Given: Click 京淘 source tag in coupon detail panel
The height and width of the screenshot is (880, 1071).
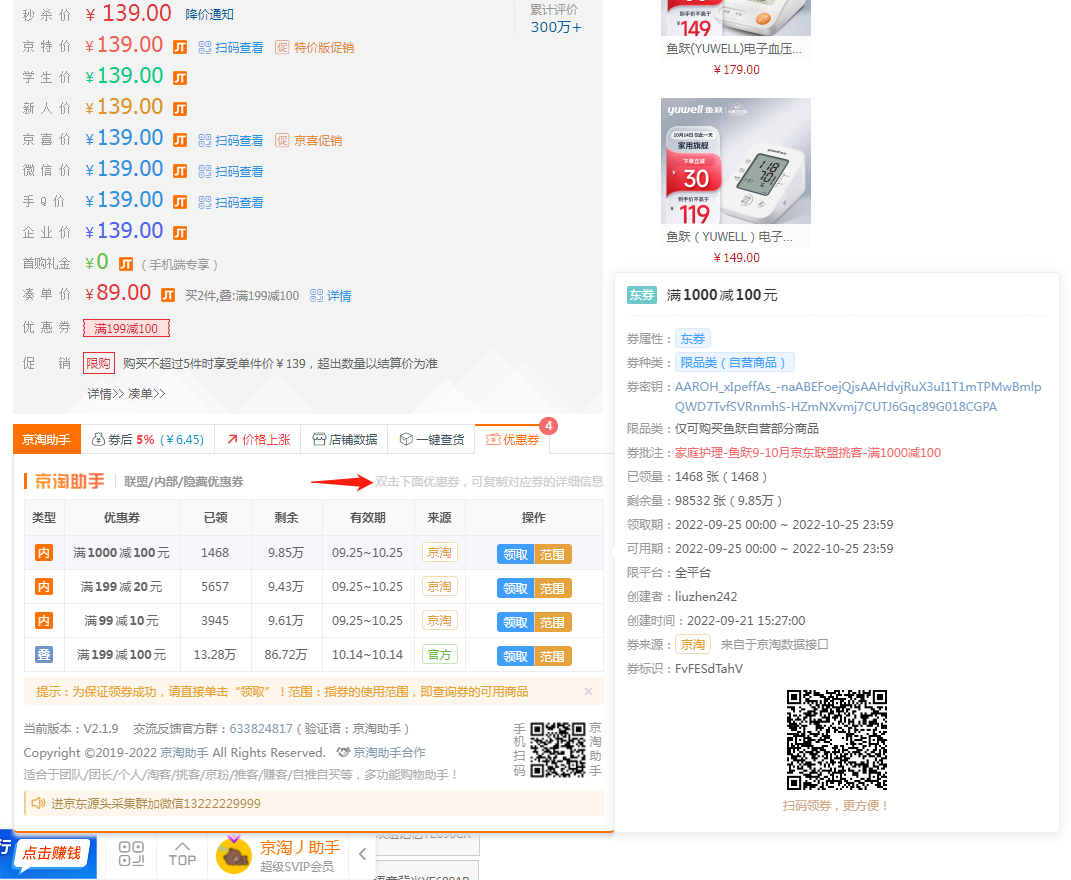Looking at the screenshot, I should (693, 644).
